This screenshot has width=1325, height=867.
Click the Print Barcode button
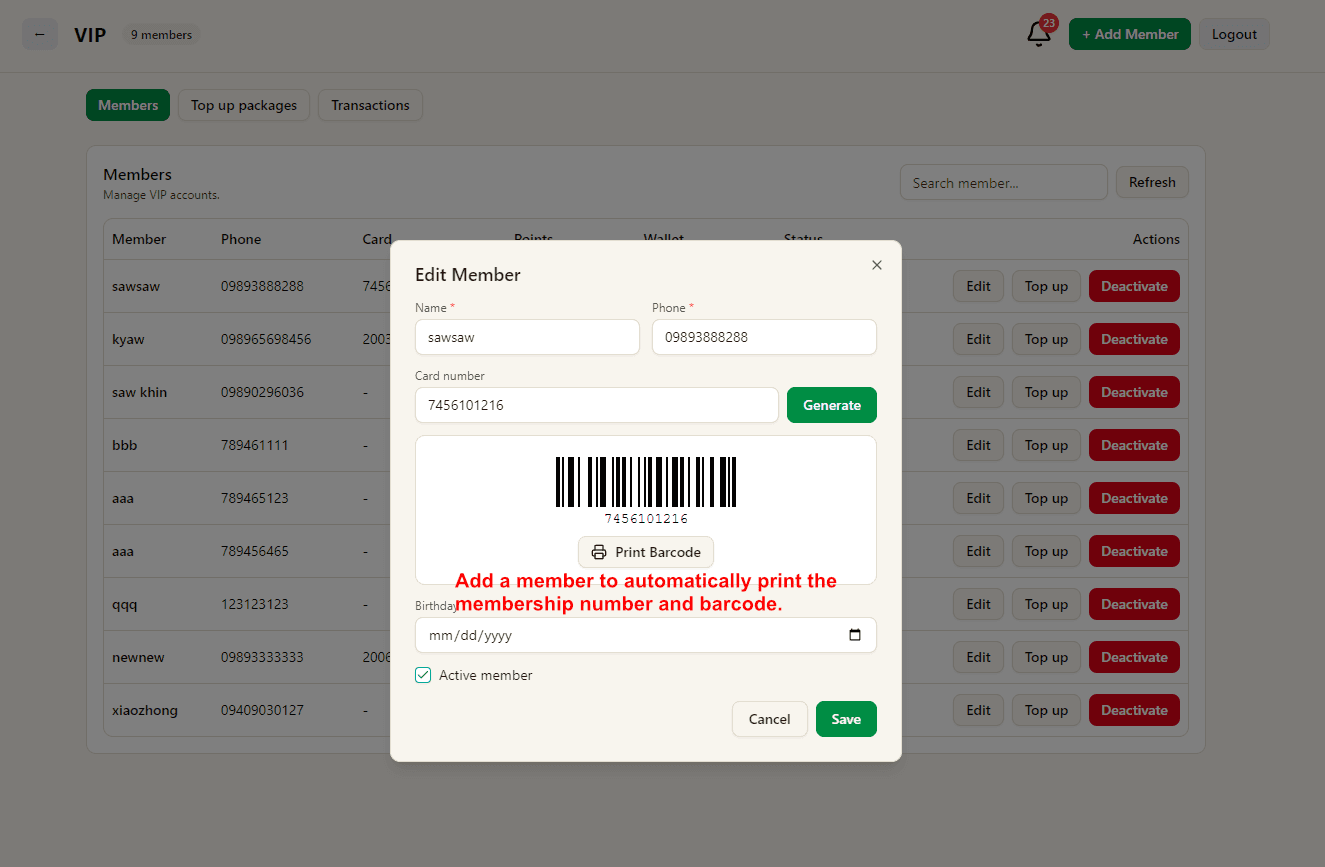click(646, 552)
